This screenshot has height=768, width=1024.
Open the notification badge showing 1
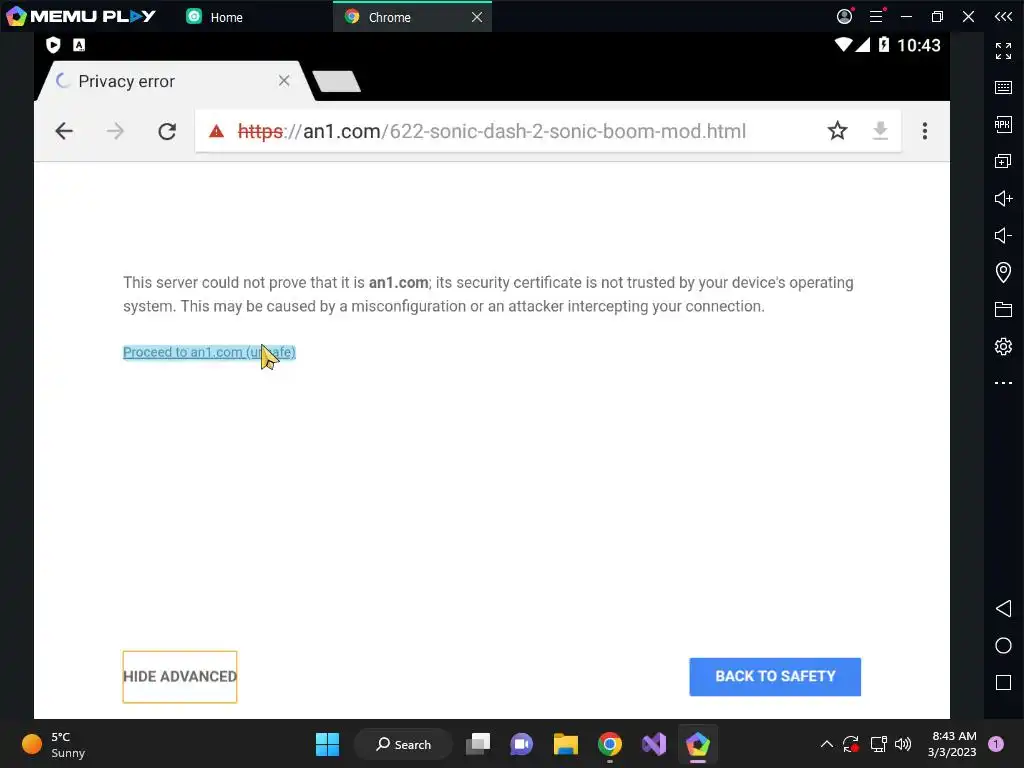[996, 744]
